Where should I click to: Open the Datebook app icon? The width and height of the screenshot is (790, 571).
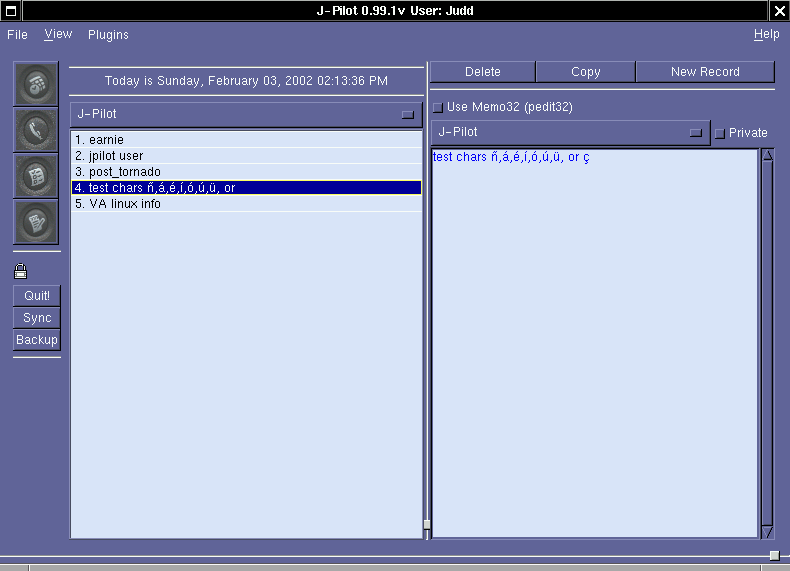[36, 84]
